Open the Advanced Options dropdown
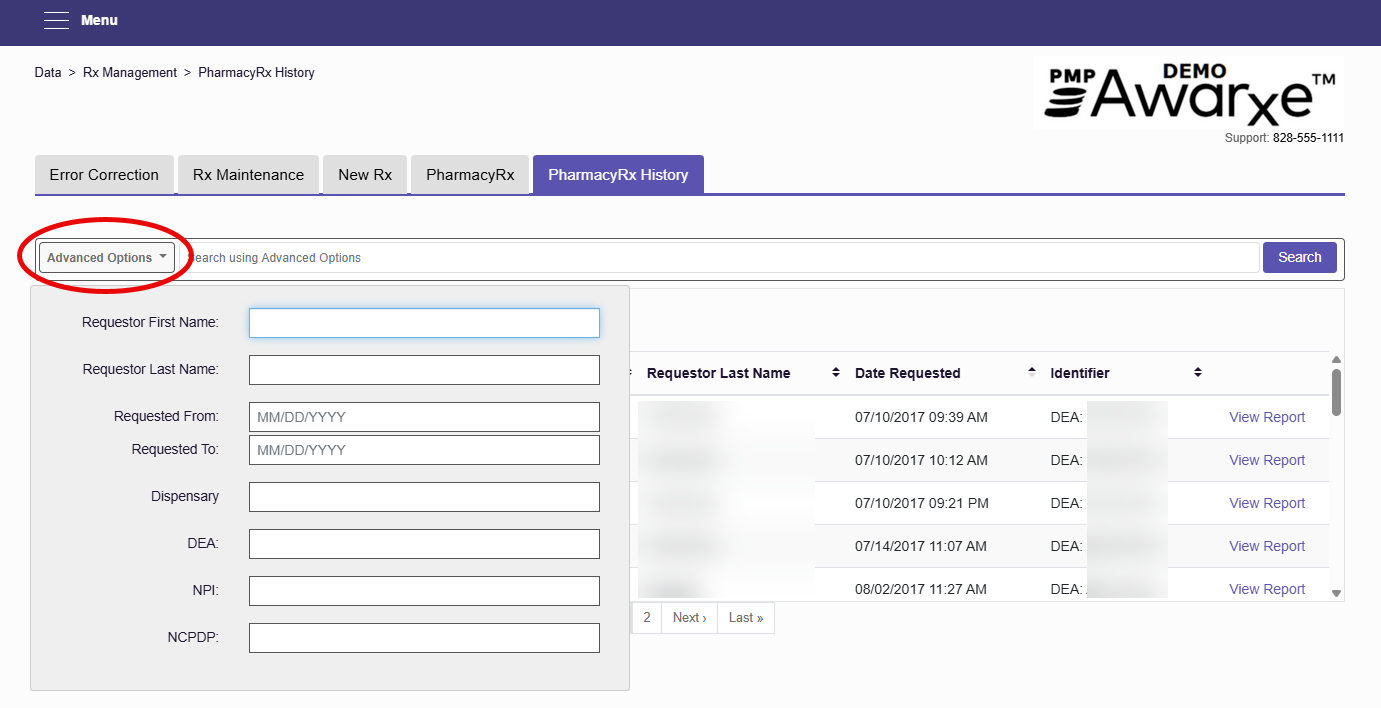This screenshot has height=708, width=1381. [107, 258]
